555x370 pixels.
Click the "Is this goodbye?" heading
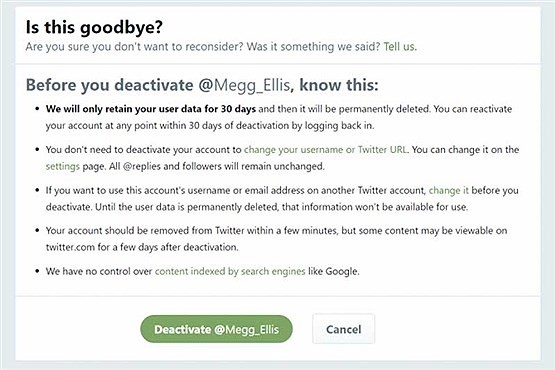(94, 27)
